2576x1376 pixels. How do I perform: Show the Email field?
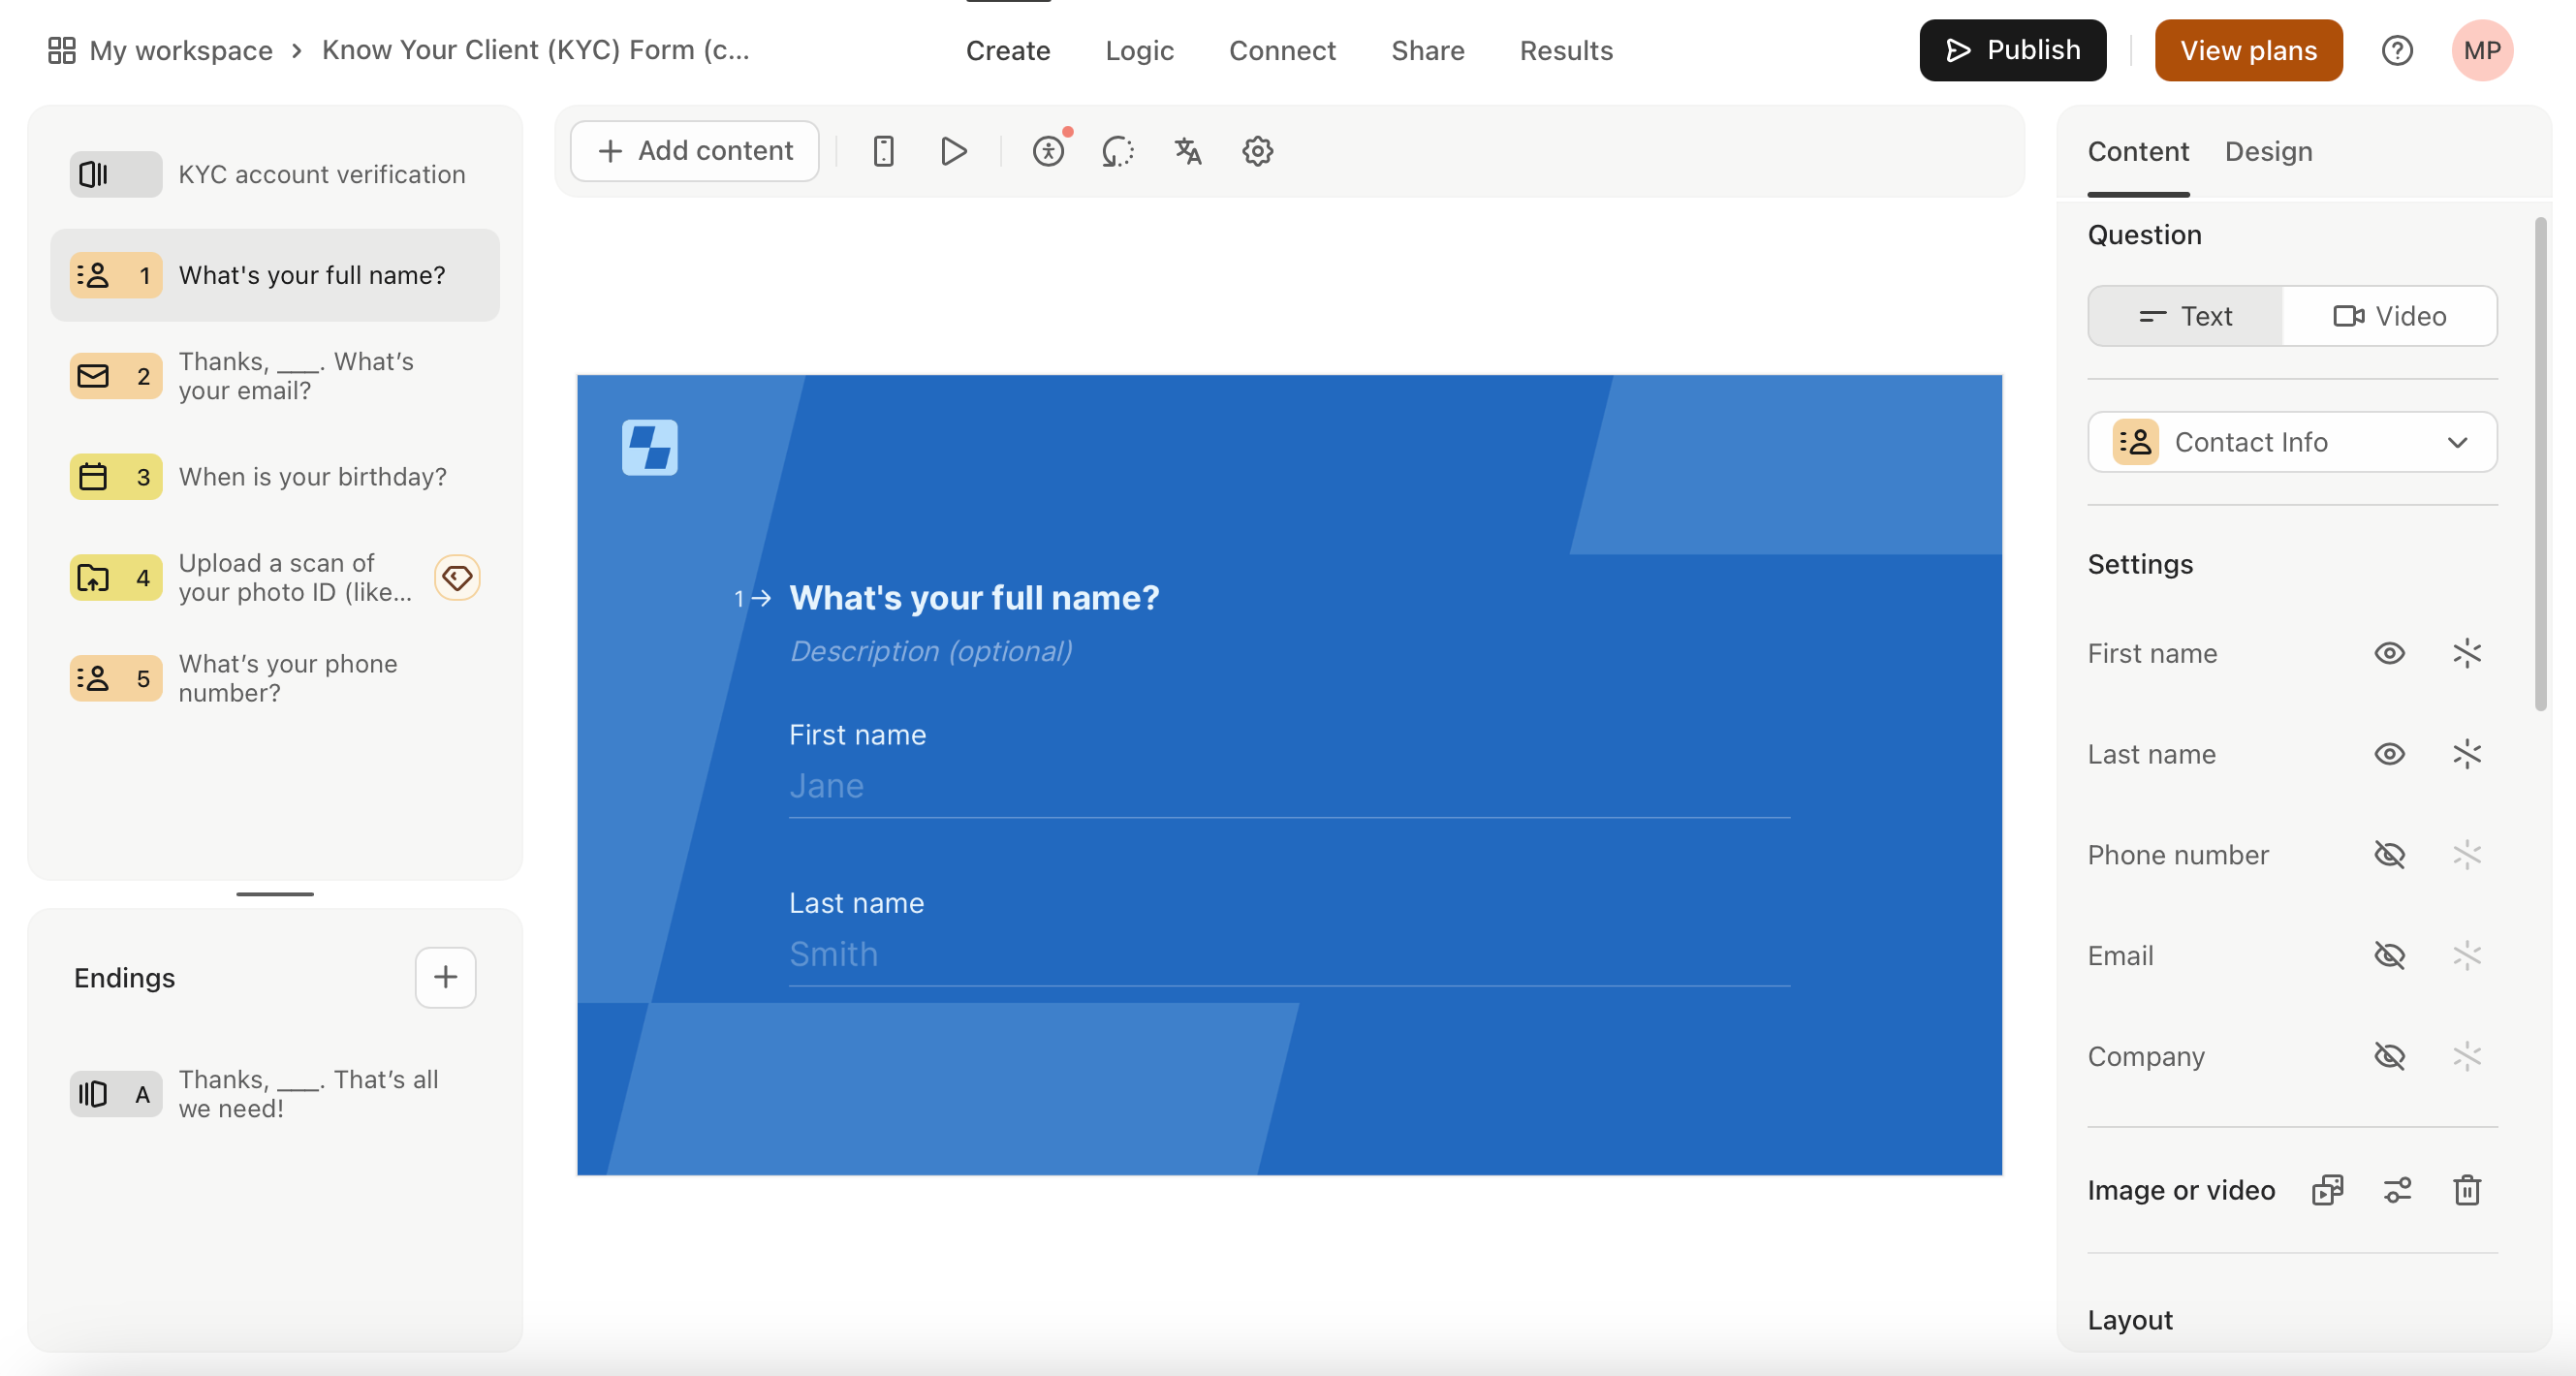(x=2389, y=956)
